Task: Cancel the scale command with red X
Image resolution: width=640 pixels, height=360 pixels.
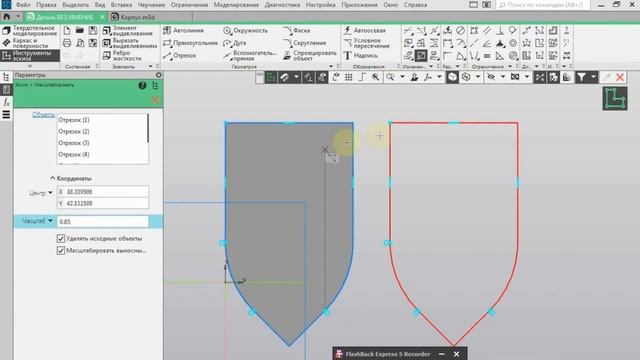Action: coord(155,100)
